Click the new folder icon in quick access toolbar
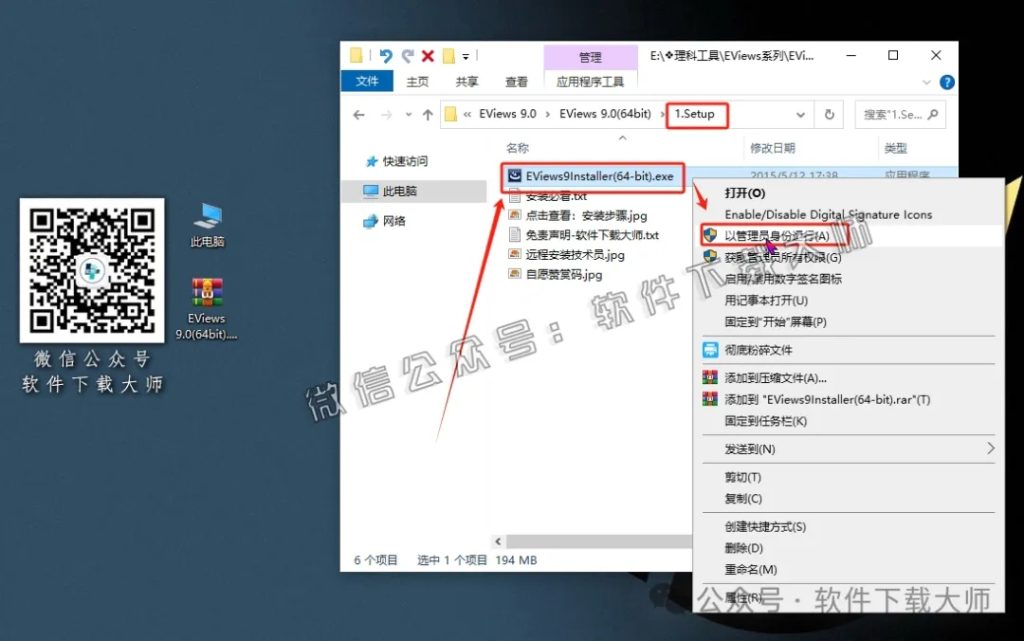This screenshot has height=641, width=1024. point(448,55)
